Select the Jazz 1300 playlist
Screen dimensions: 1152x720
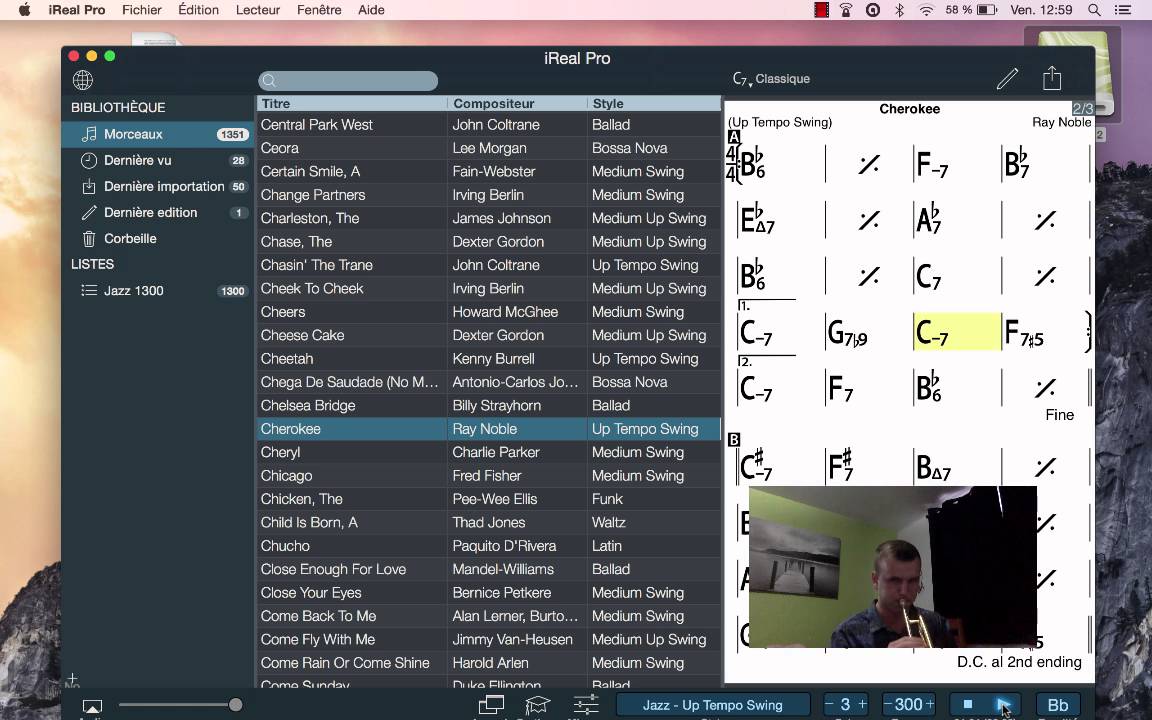coord(158,291)
